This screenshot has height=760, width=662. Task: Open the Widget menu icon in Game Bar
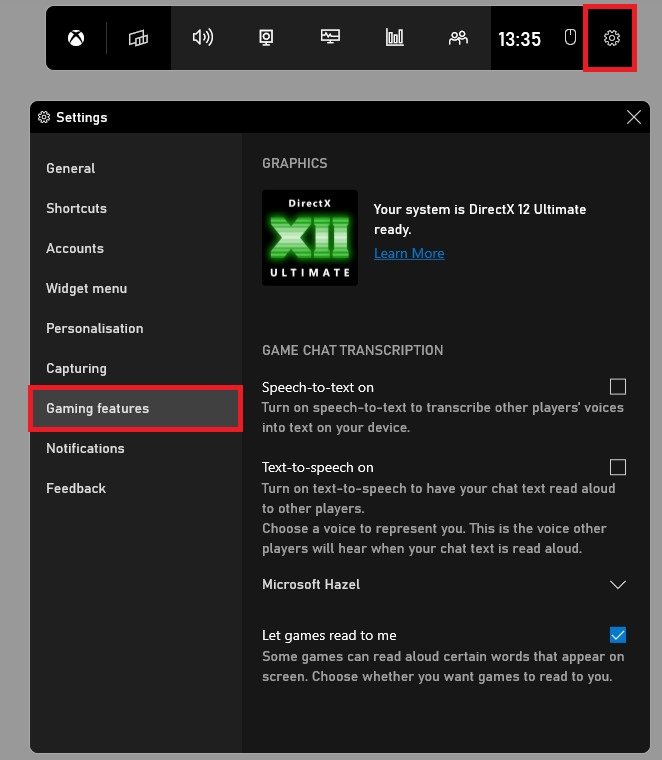coord(138,39)
